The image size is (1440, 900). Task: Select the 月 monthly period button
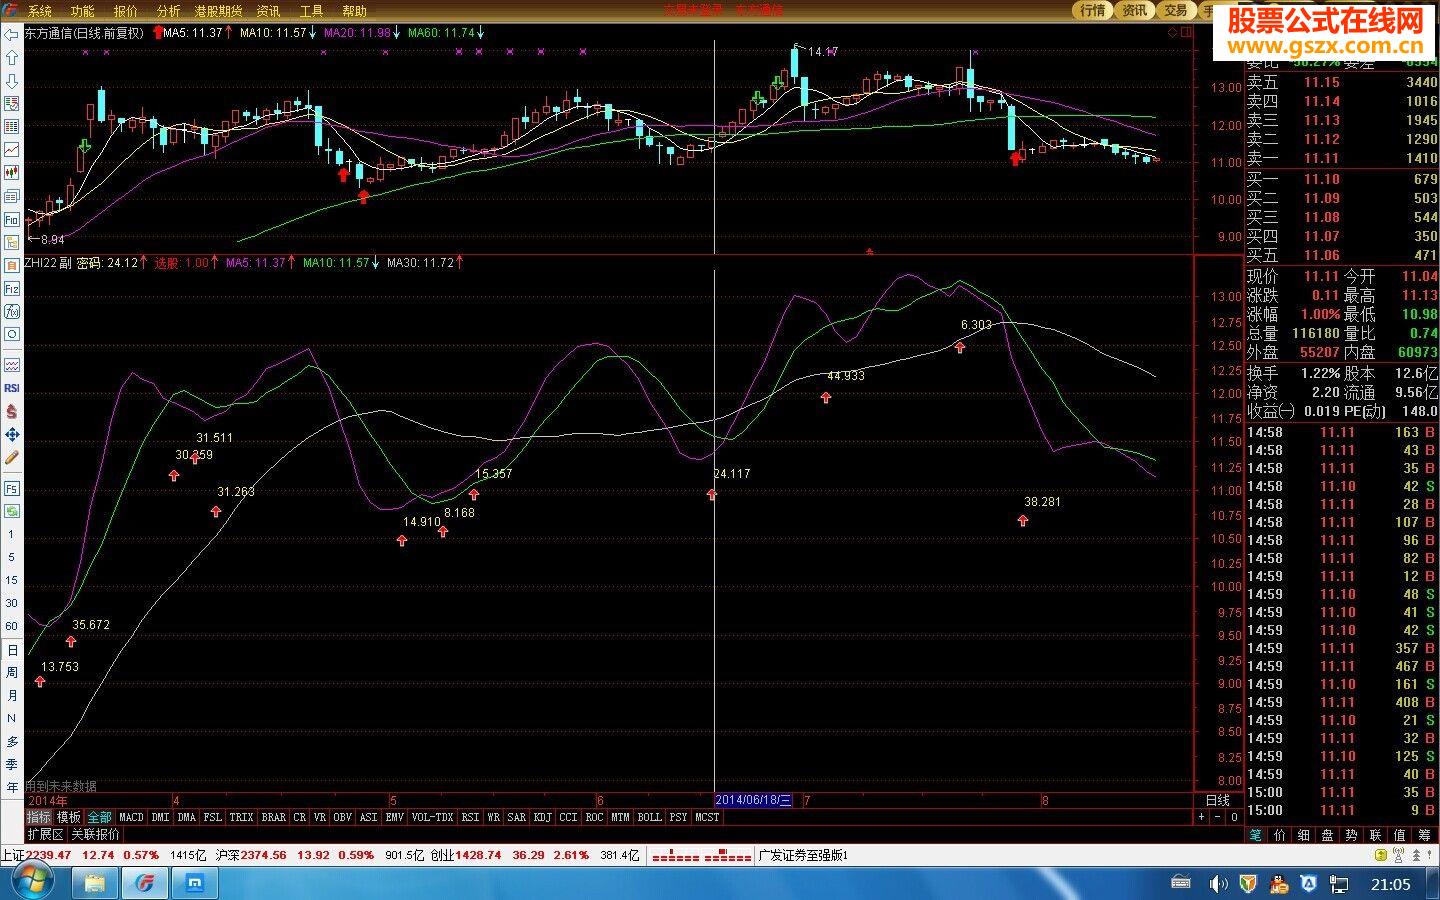(12, 695)
